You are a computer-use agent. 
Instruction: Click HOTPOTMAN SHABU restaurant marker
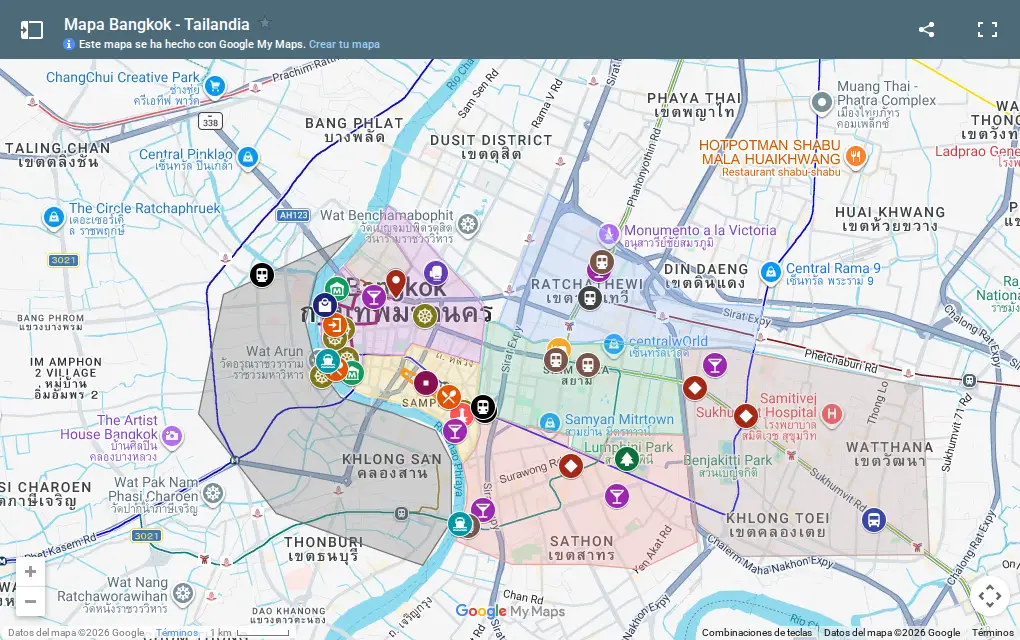(x=855, y=156)
